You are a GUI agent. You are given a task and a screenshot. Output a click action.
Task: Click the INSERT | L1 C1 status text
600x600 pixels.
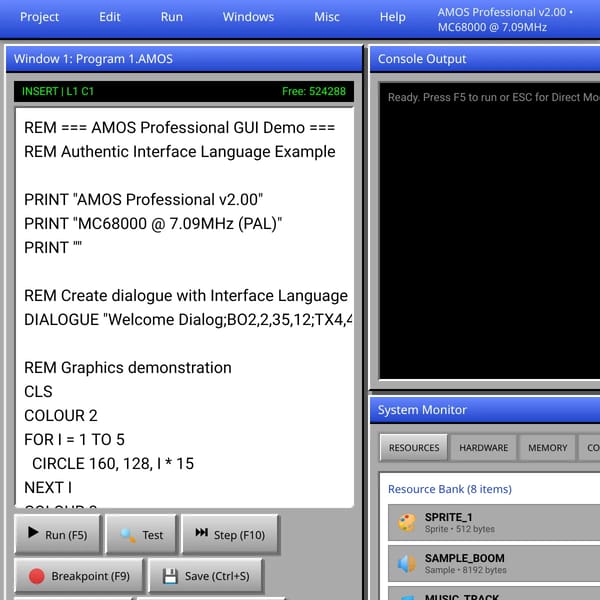point(58,91)
